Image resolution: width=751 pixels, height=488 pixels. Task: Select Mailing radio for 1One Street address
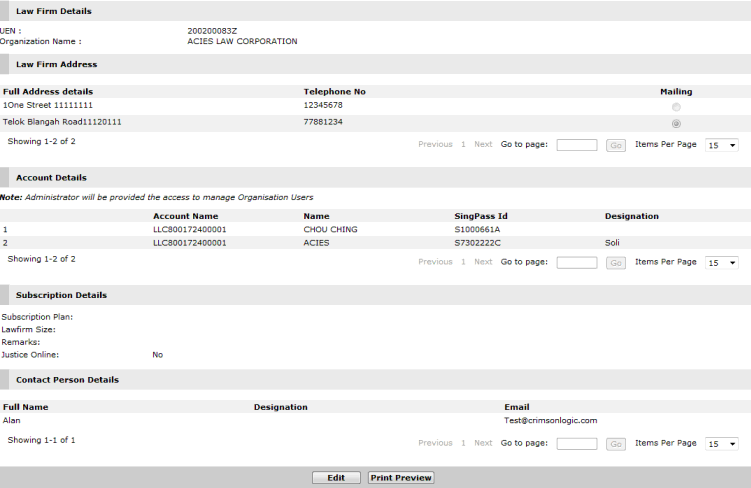tap(676, 106)
